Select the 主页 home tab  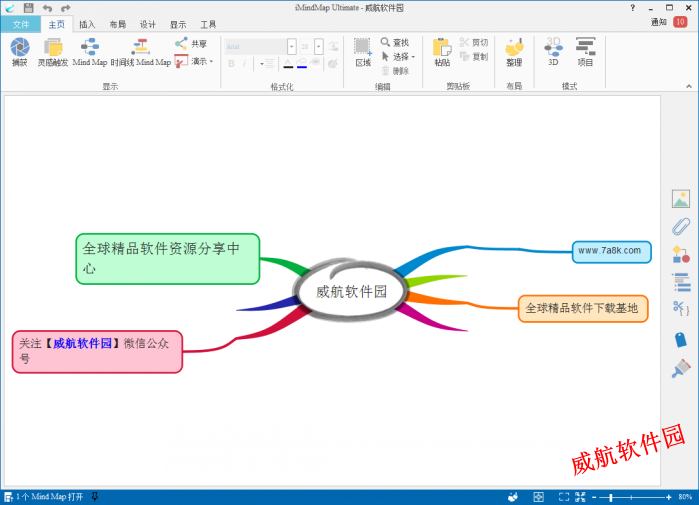[57, 25]
